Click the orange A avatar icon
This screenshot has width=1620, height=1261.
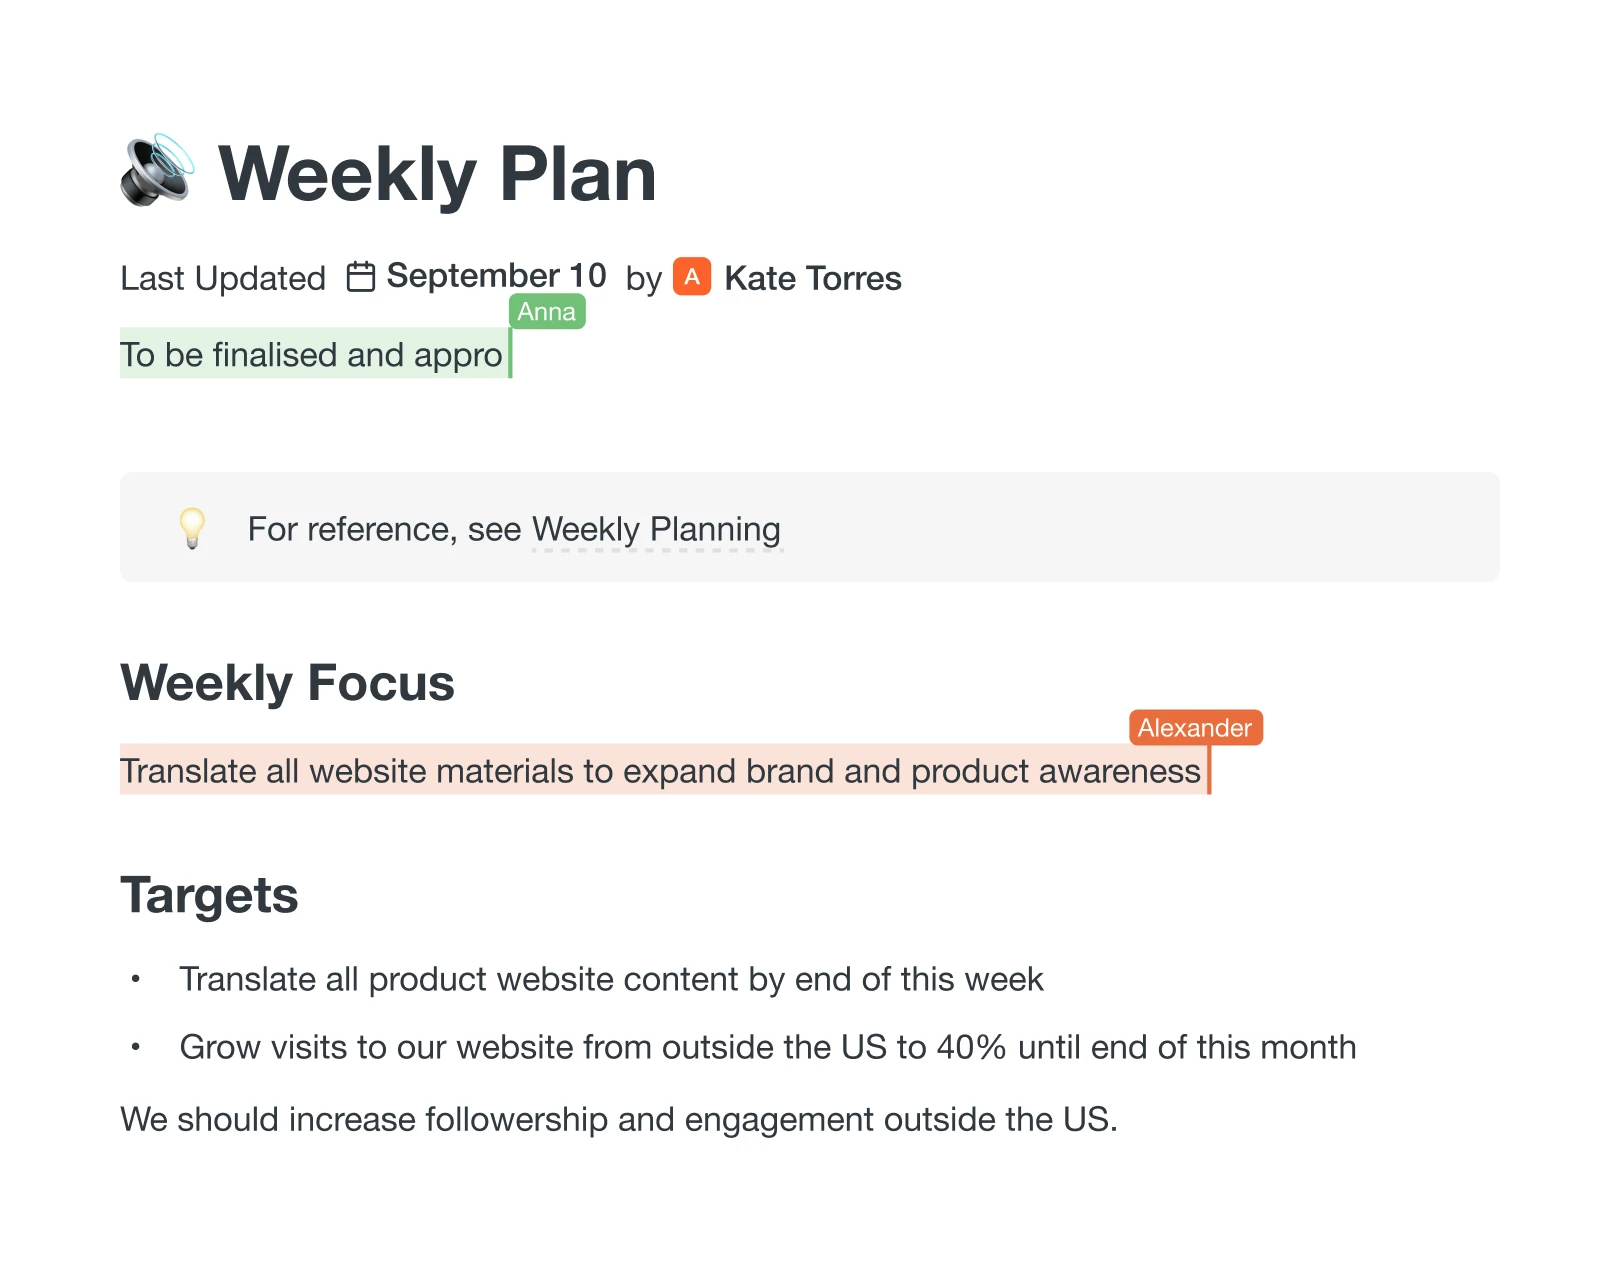pyautogui.click(x=692, y=277)
